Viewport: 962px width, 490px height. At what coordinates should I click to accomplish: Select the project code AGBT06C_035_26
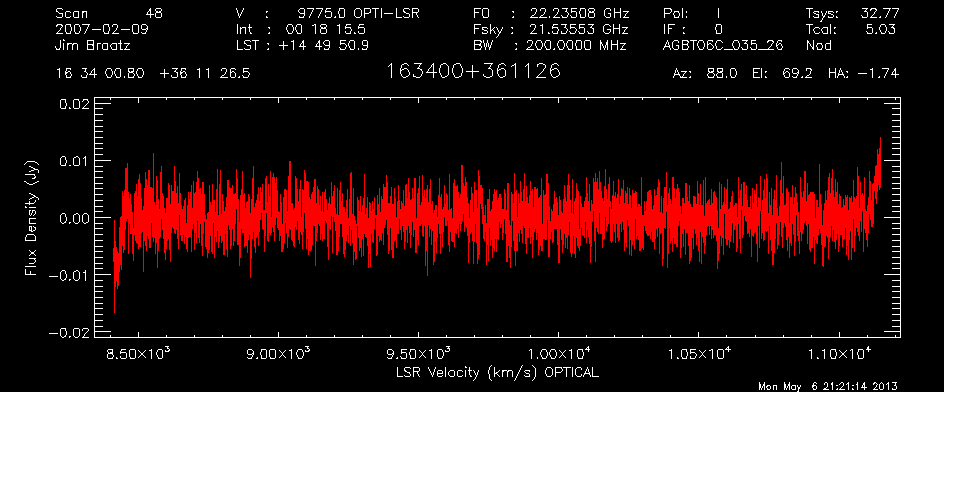click(723, 45)
